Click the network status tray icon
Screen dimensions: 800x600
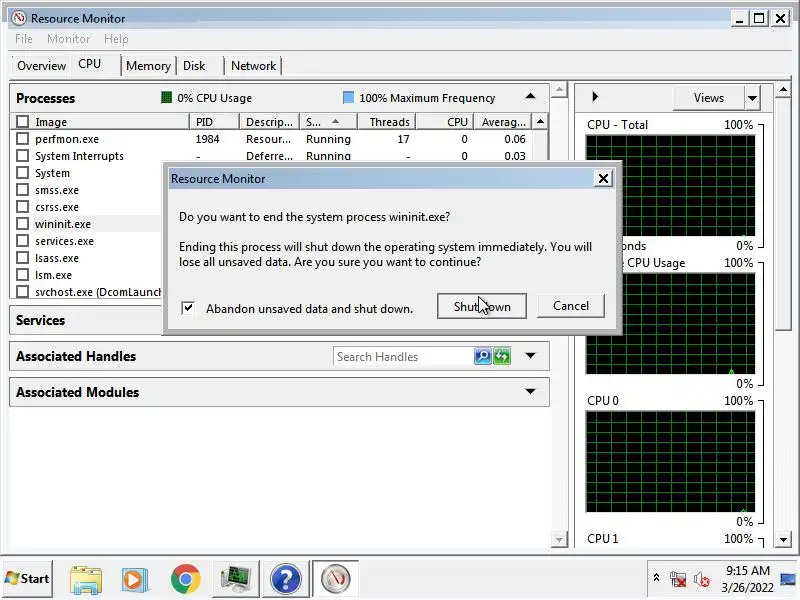(678, 579)
